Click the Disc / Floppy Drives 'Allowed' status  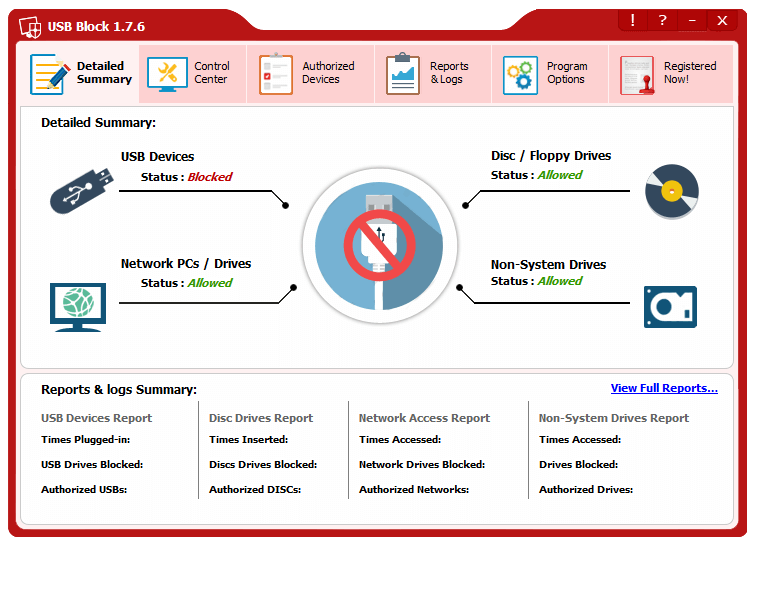point(560,175)
